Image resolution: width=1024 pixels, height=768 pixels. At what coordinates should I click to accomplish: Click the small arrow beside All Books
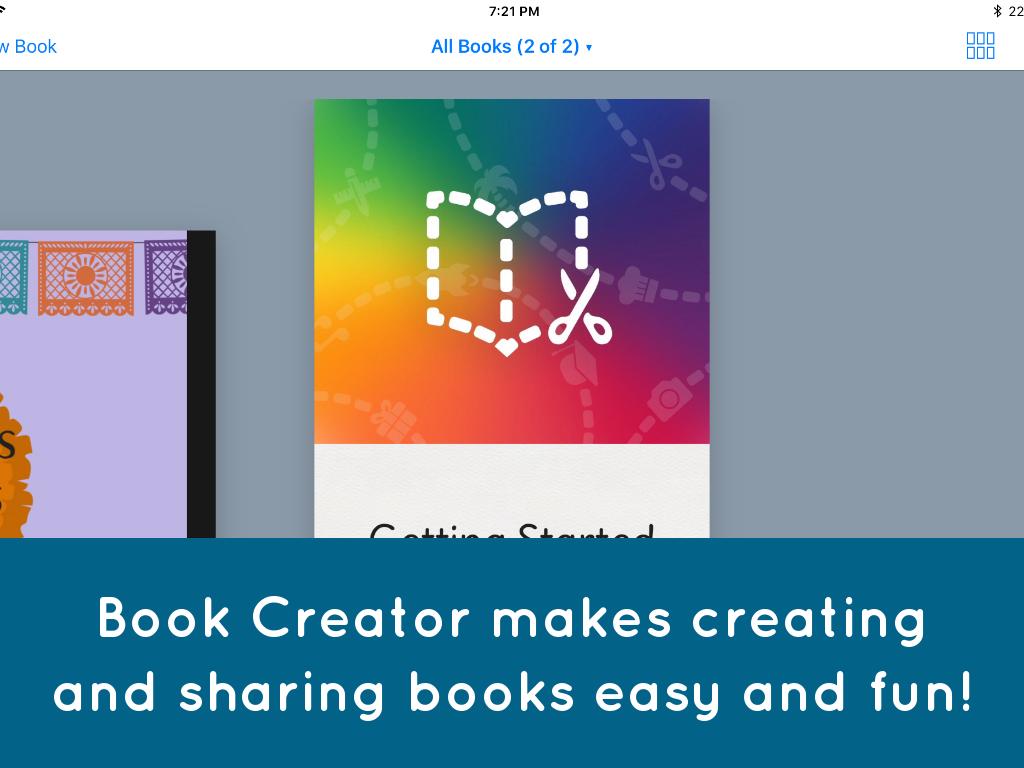pos(589,47)
